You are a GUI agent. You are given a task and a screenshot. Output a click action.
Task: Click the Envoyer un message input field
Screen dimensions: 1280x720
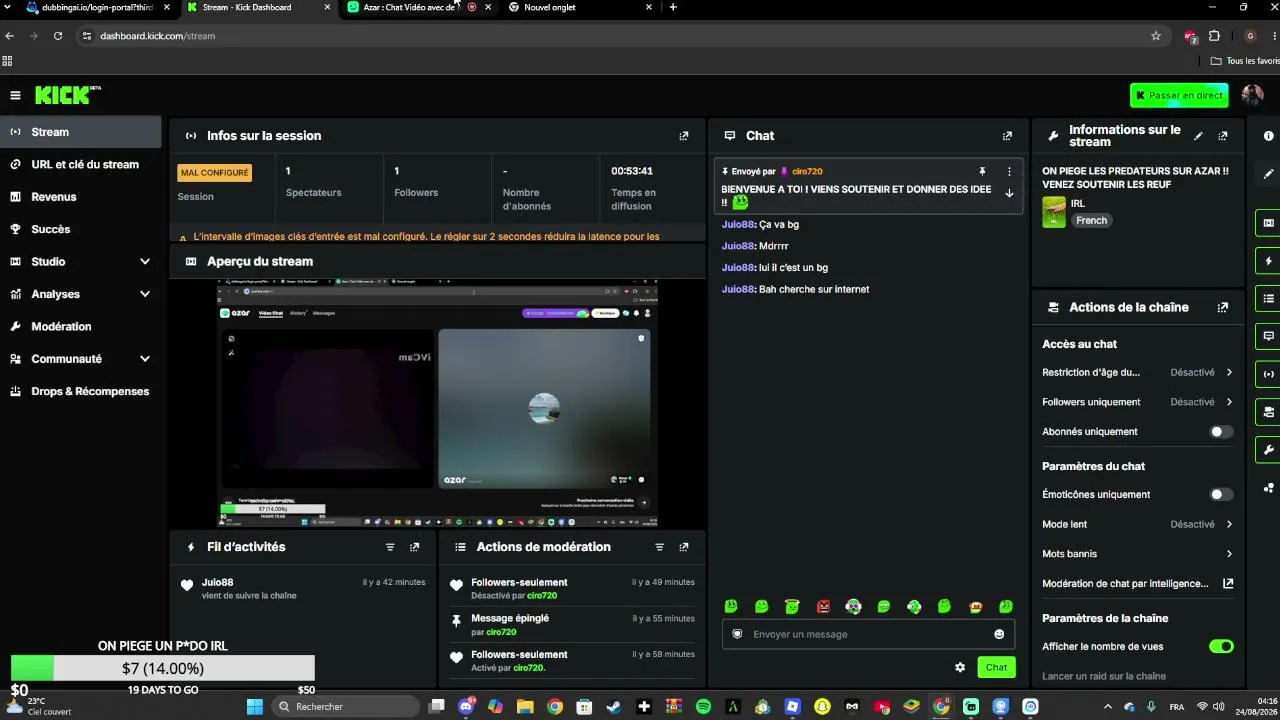point(868,634)
